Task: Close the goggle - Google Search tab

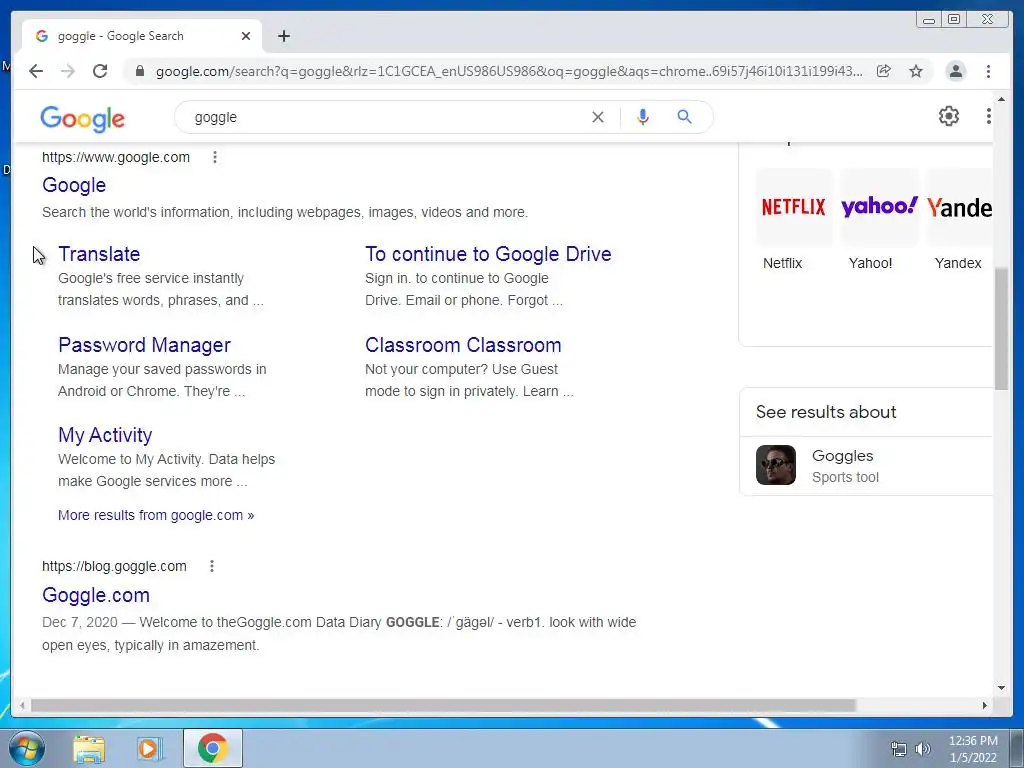Action: (x=246, y=36)
